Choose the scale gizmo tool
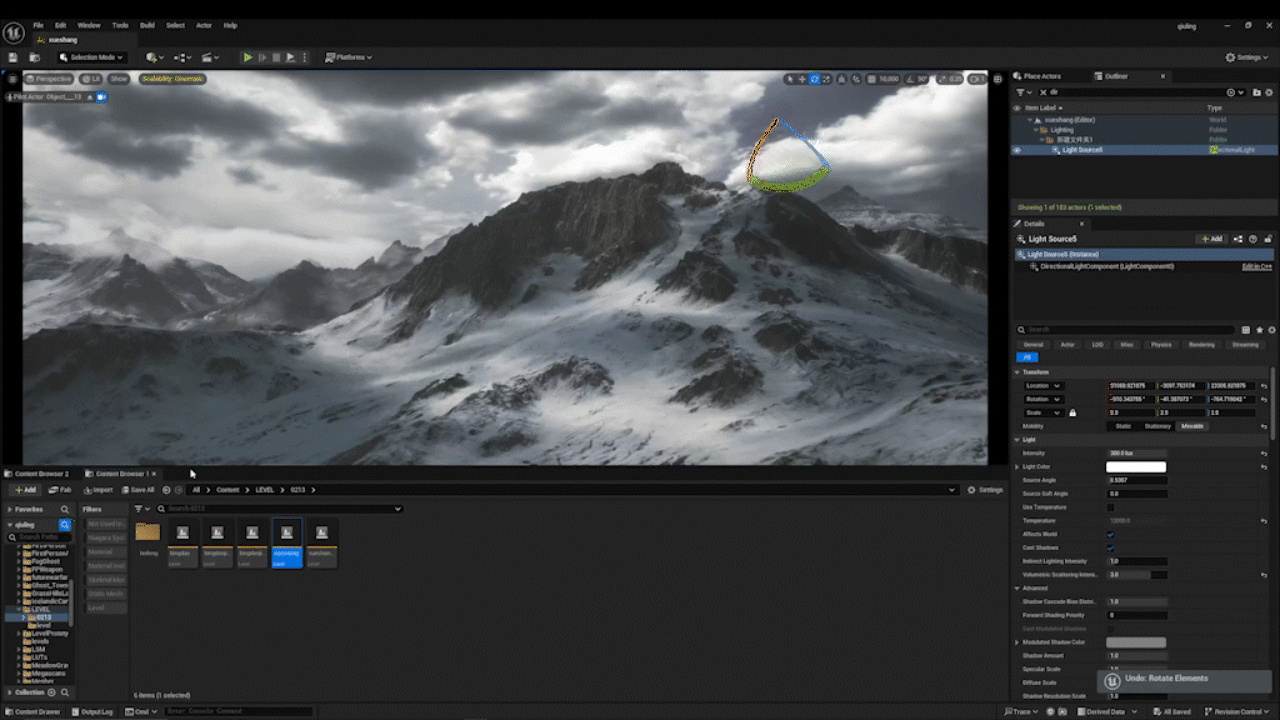Viewport: 1280px width, 720px height. point(827,79)
